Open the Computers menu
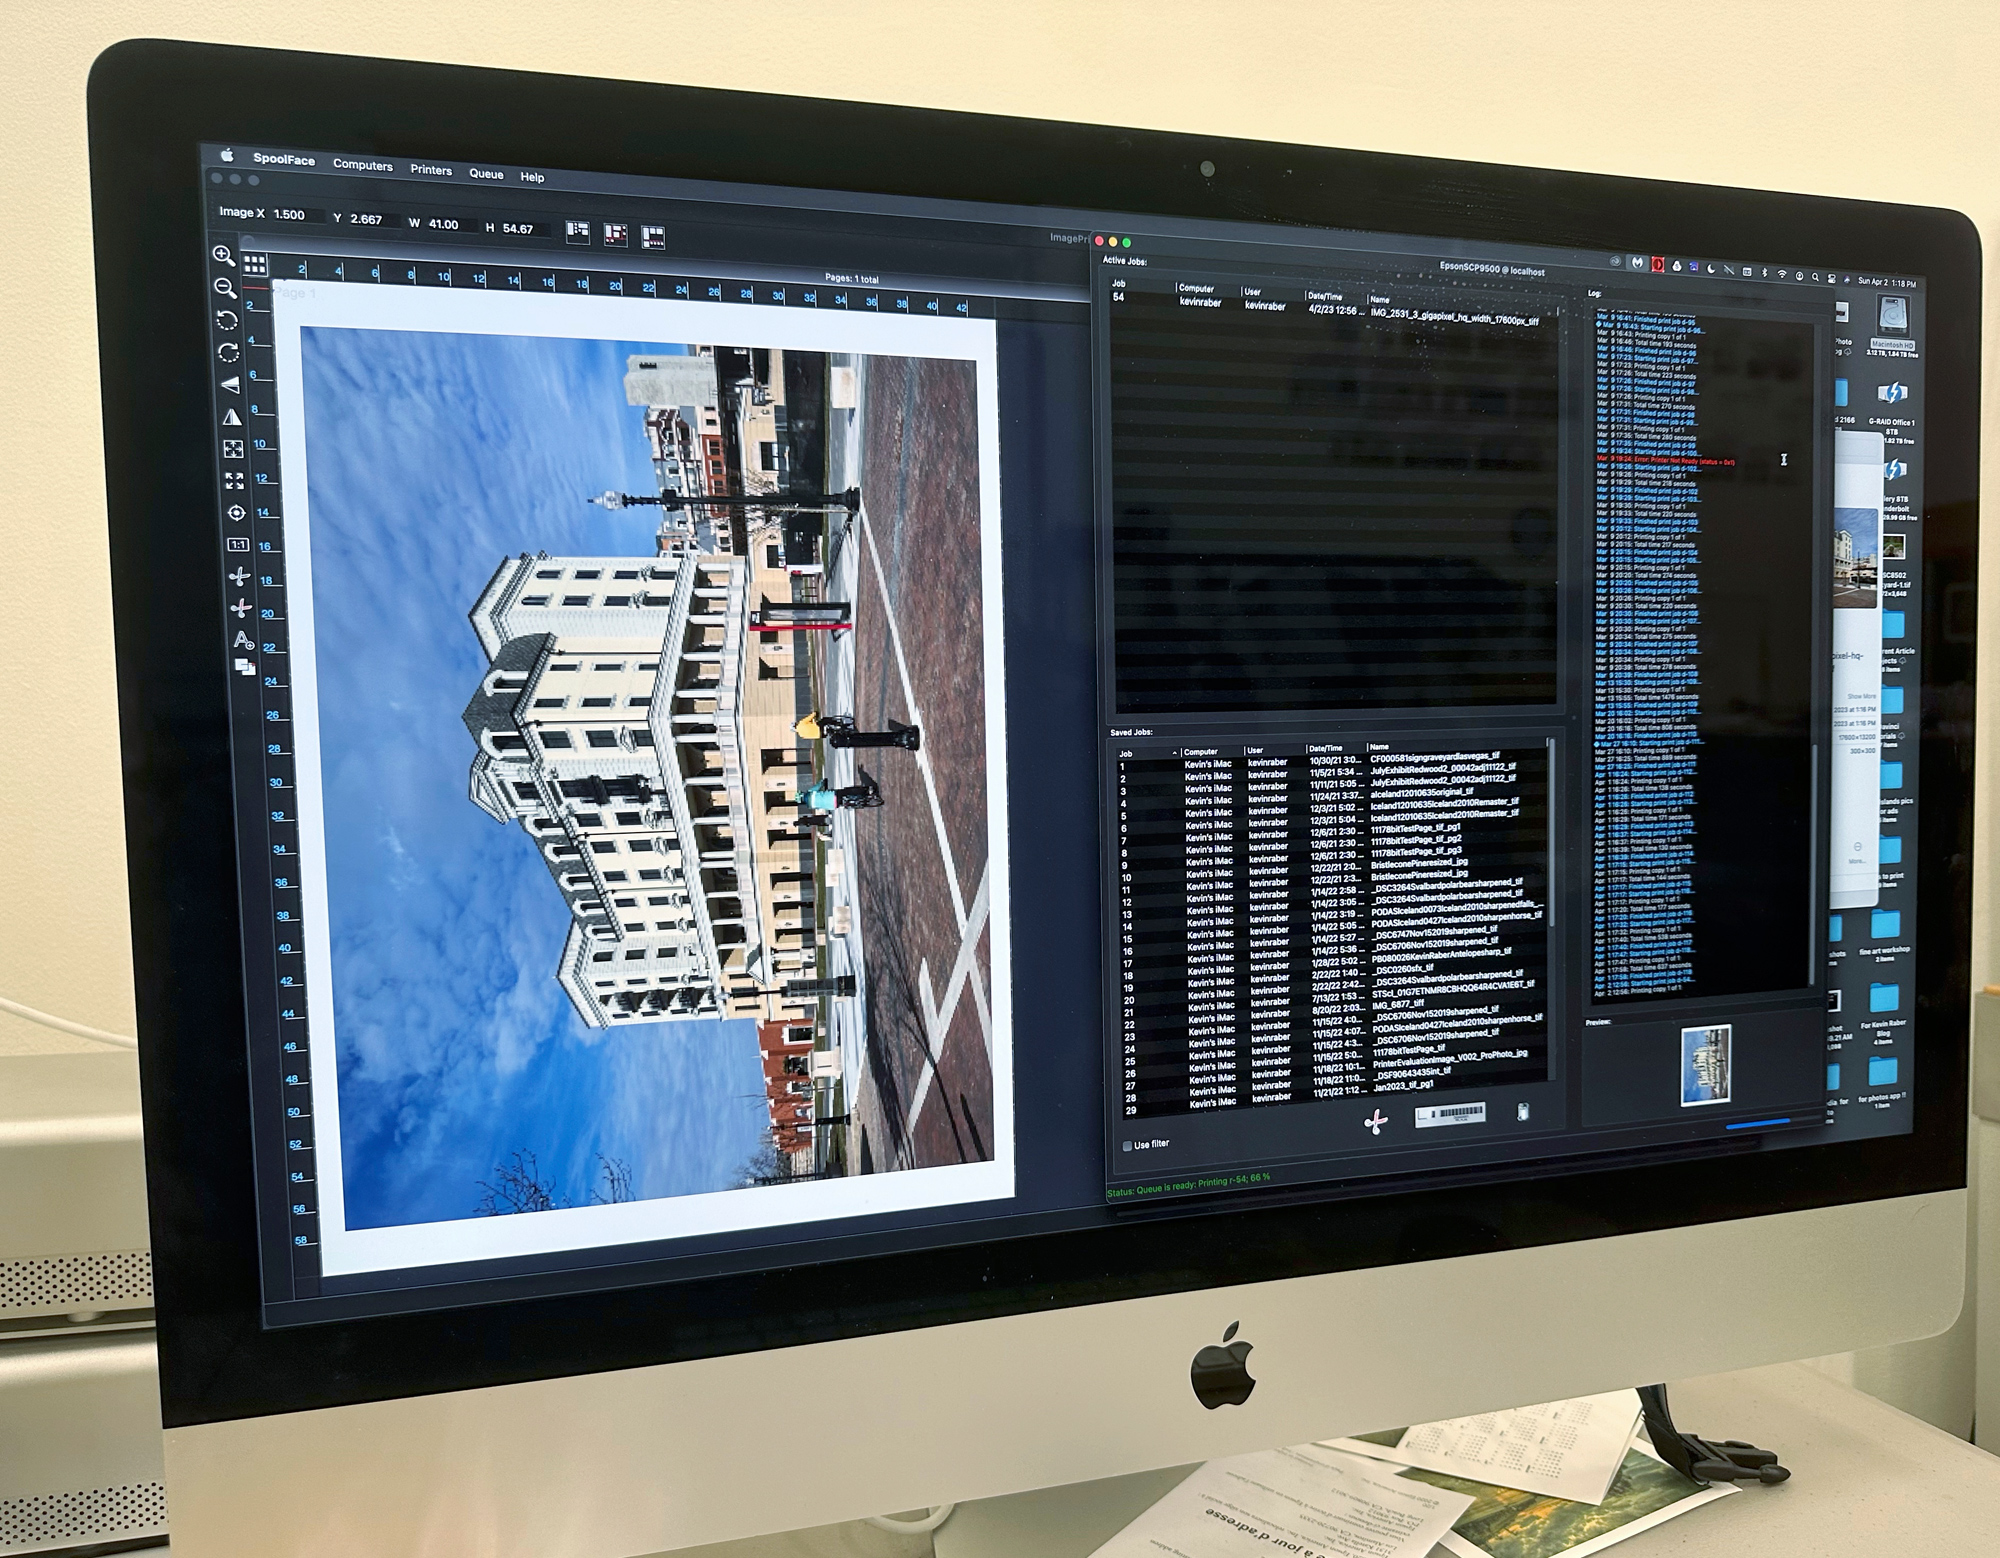The image size is (2000, 1558). pyautogui.click(x=363, y=165)
